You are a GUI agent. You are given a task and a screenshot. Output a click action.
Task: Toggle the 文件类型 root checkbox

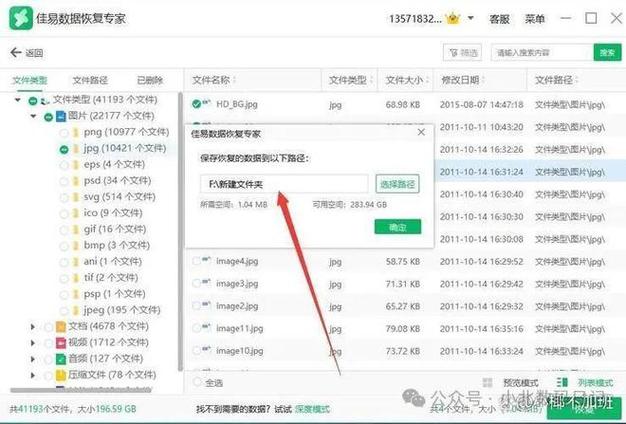[x=33, y=101]
